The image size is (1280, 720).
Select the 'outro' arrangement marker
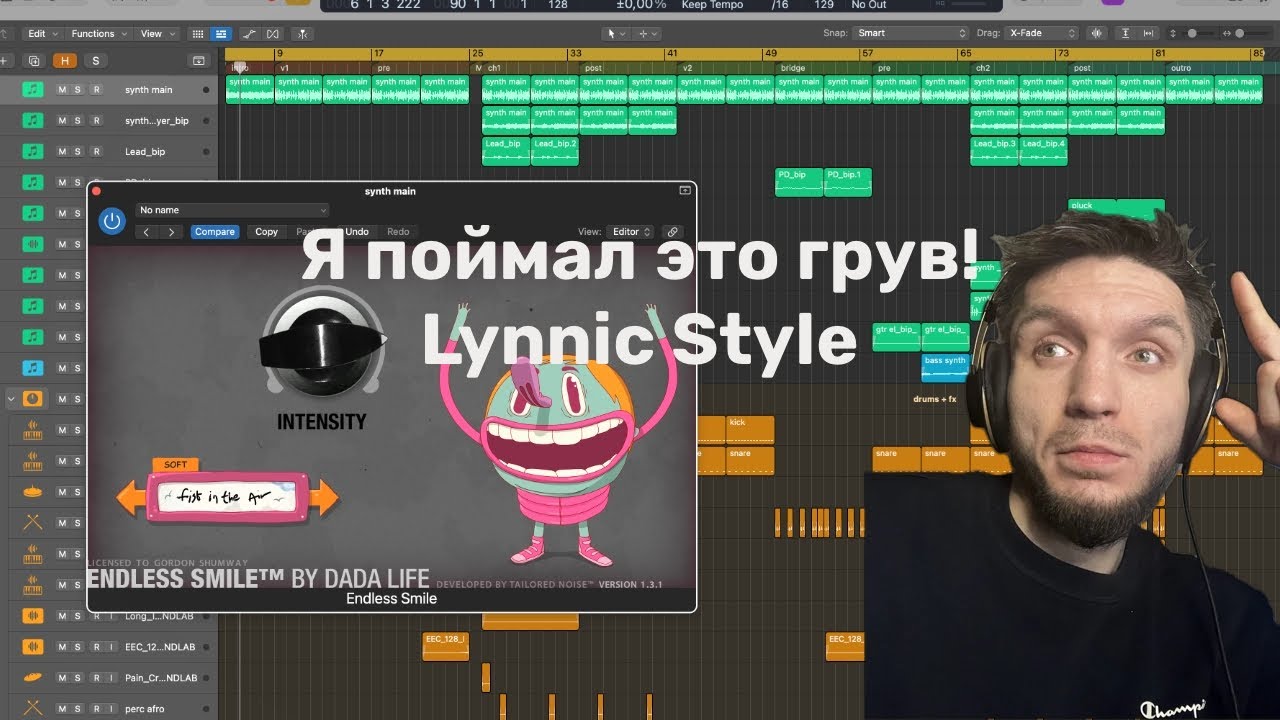[1180, 68]
